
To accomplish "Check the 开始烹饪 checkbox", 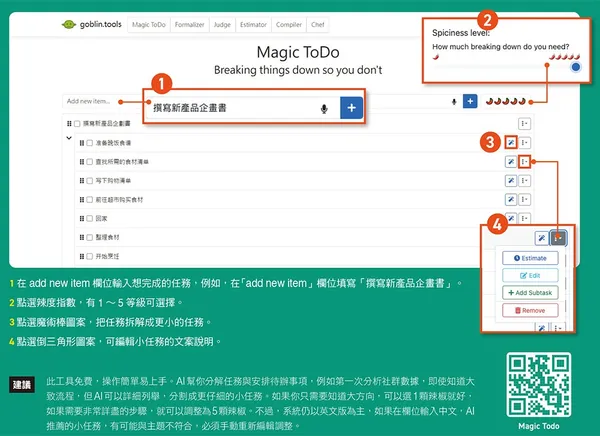I will coord(90,256).
